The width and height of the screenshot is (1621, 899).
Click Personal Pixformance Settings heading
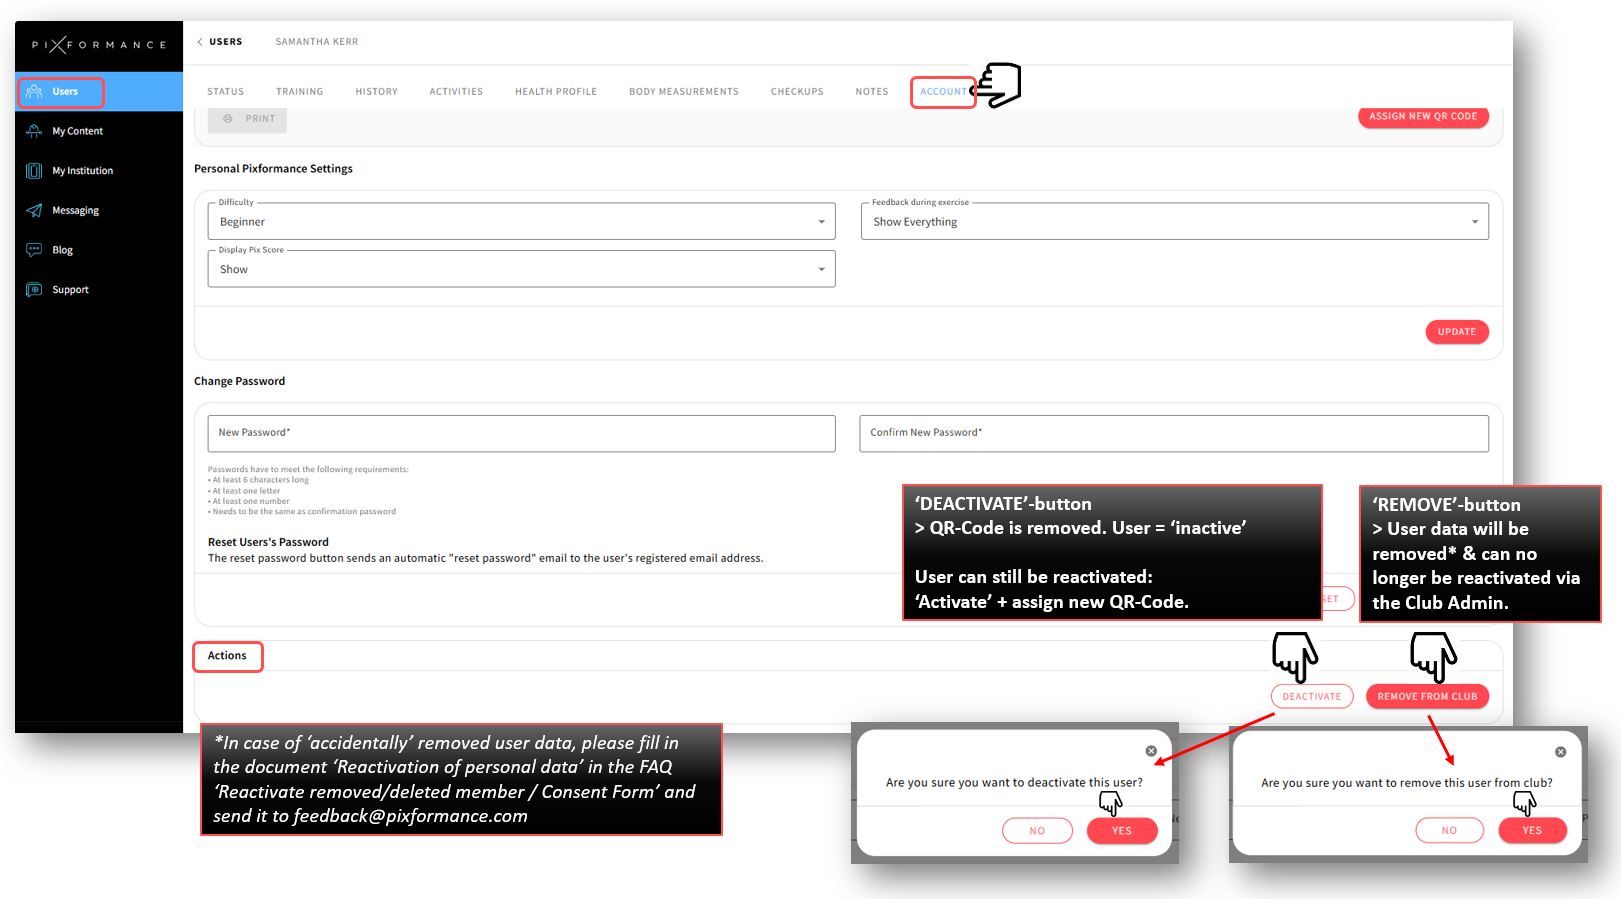(274, 169)
